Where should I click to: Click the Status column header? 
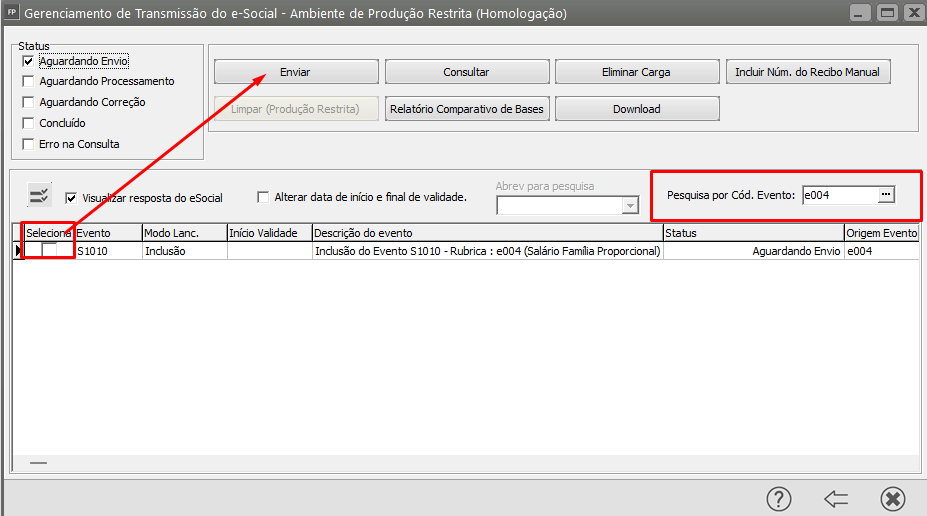coord(752,233)
